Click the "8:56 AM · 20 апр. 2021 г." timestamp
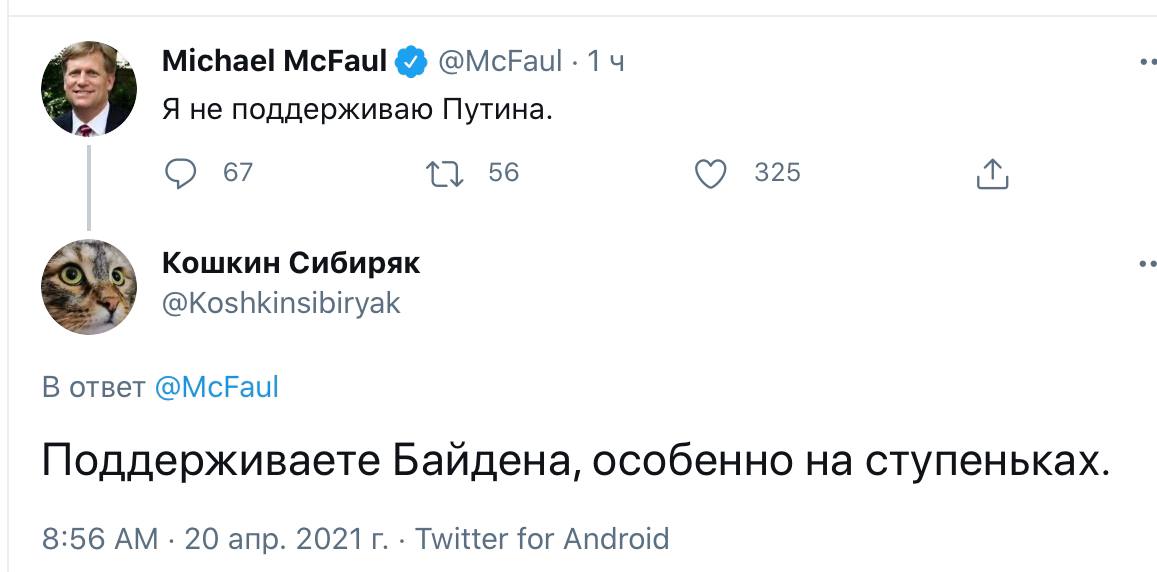The width and height of the screenshot is (1157, 572). (x=215, y=539)
